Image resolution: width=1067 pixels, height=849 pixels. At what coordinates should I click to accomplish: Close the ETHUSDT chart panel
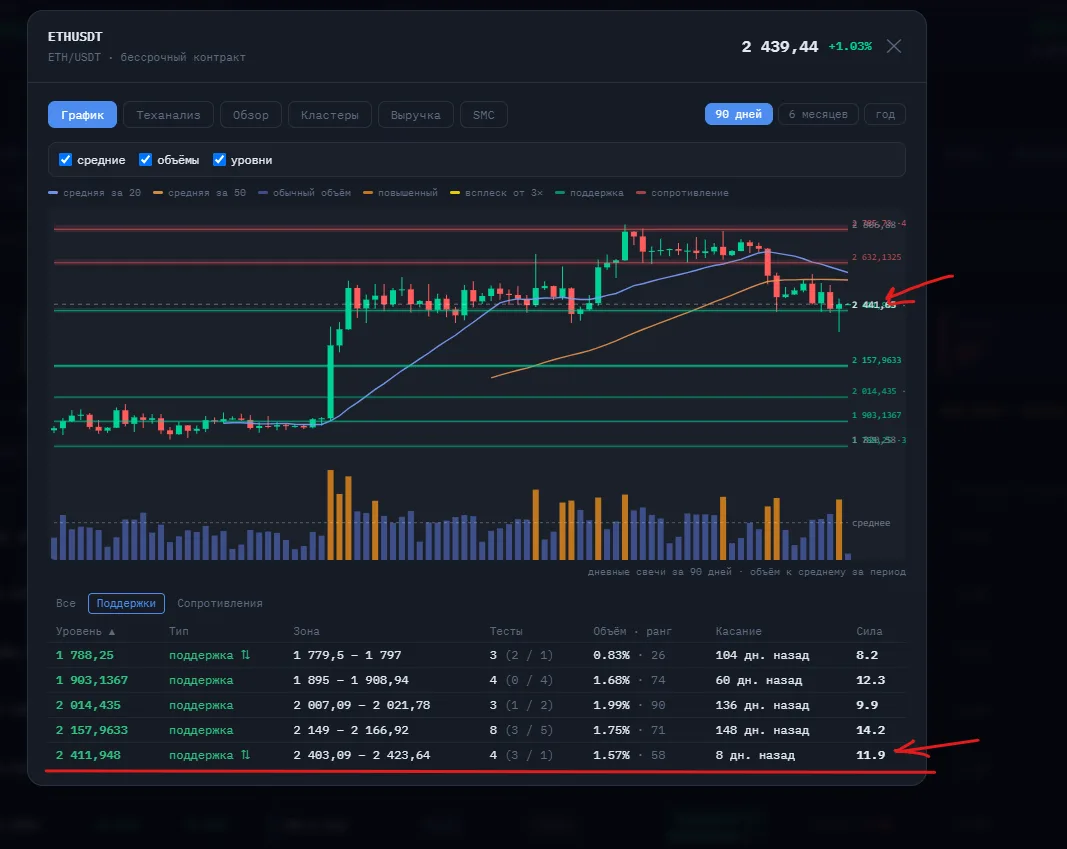893,46
